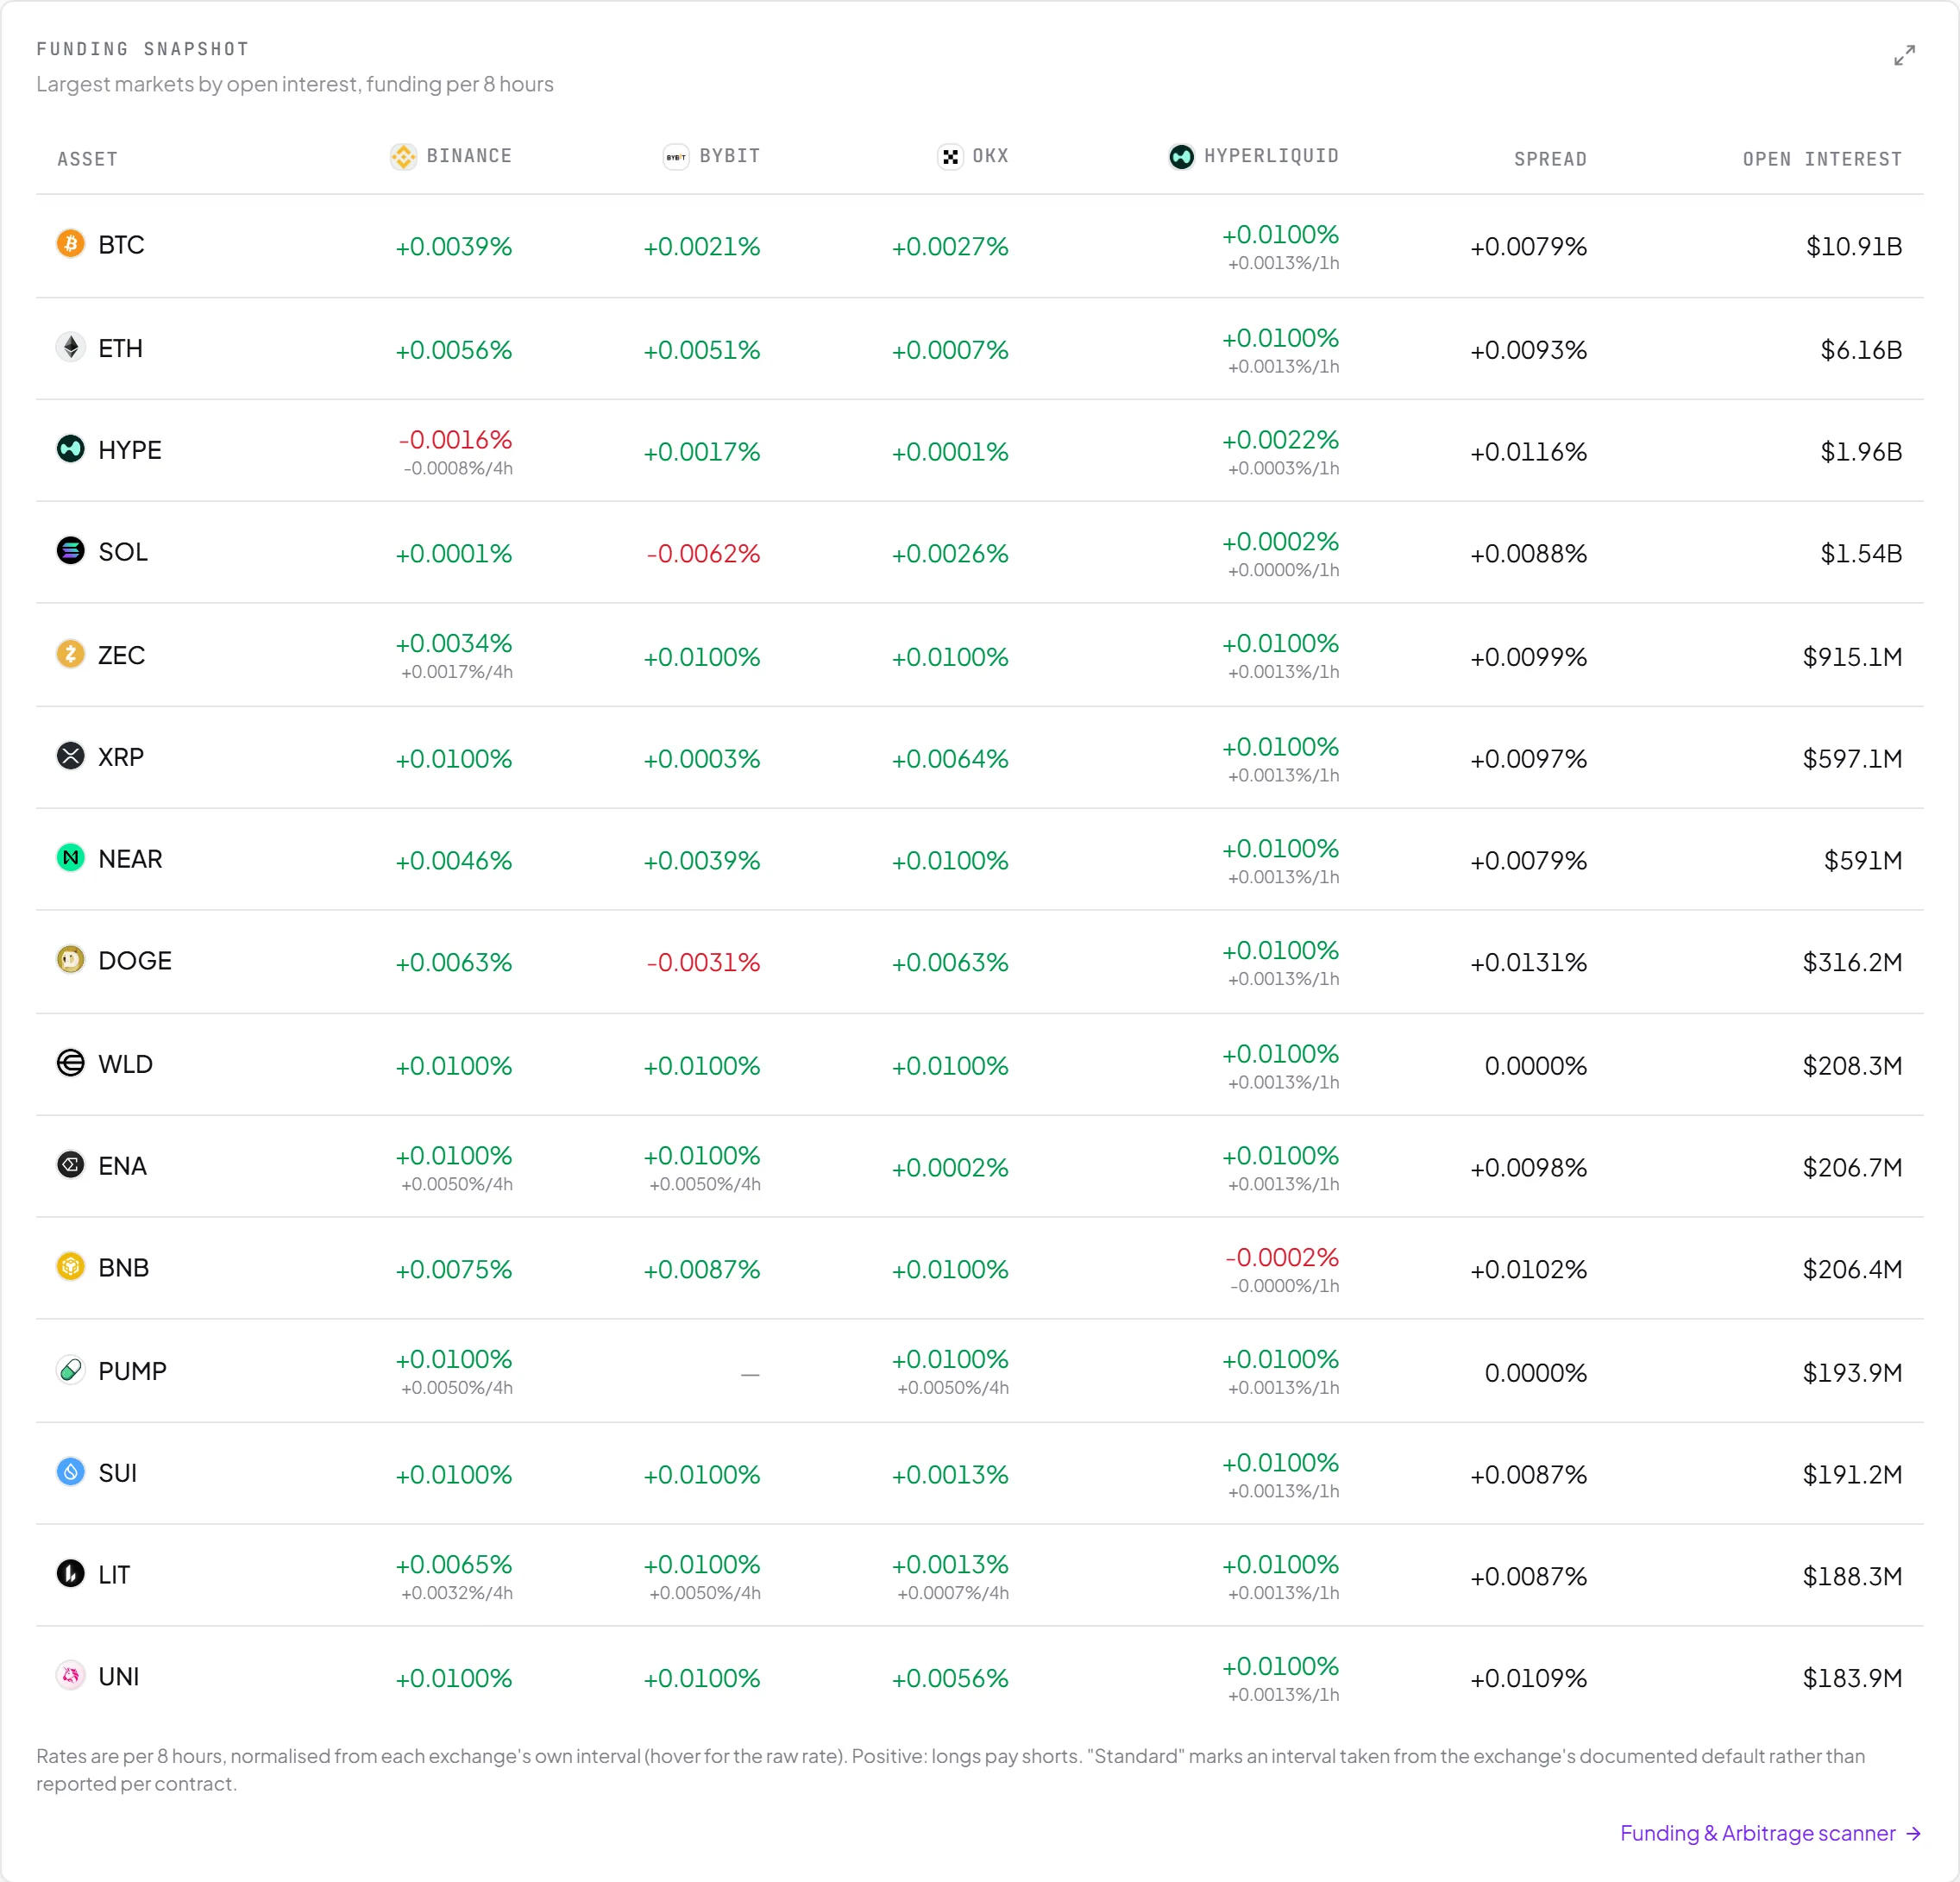The height and width of the screenshot is (1882, 1960).
Task: Click the Hyperliquid logo in header
Action: click(1181, 157)
